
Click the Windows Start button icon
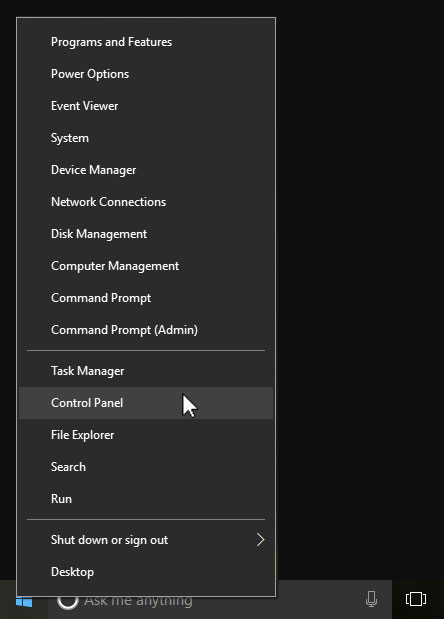coord(24,602)
